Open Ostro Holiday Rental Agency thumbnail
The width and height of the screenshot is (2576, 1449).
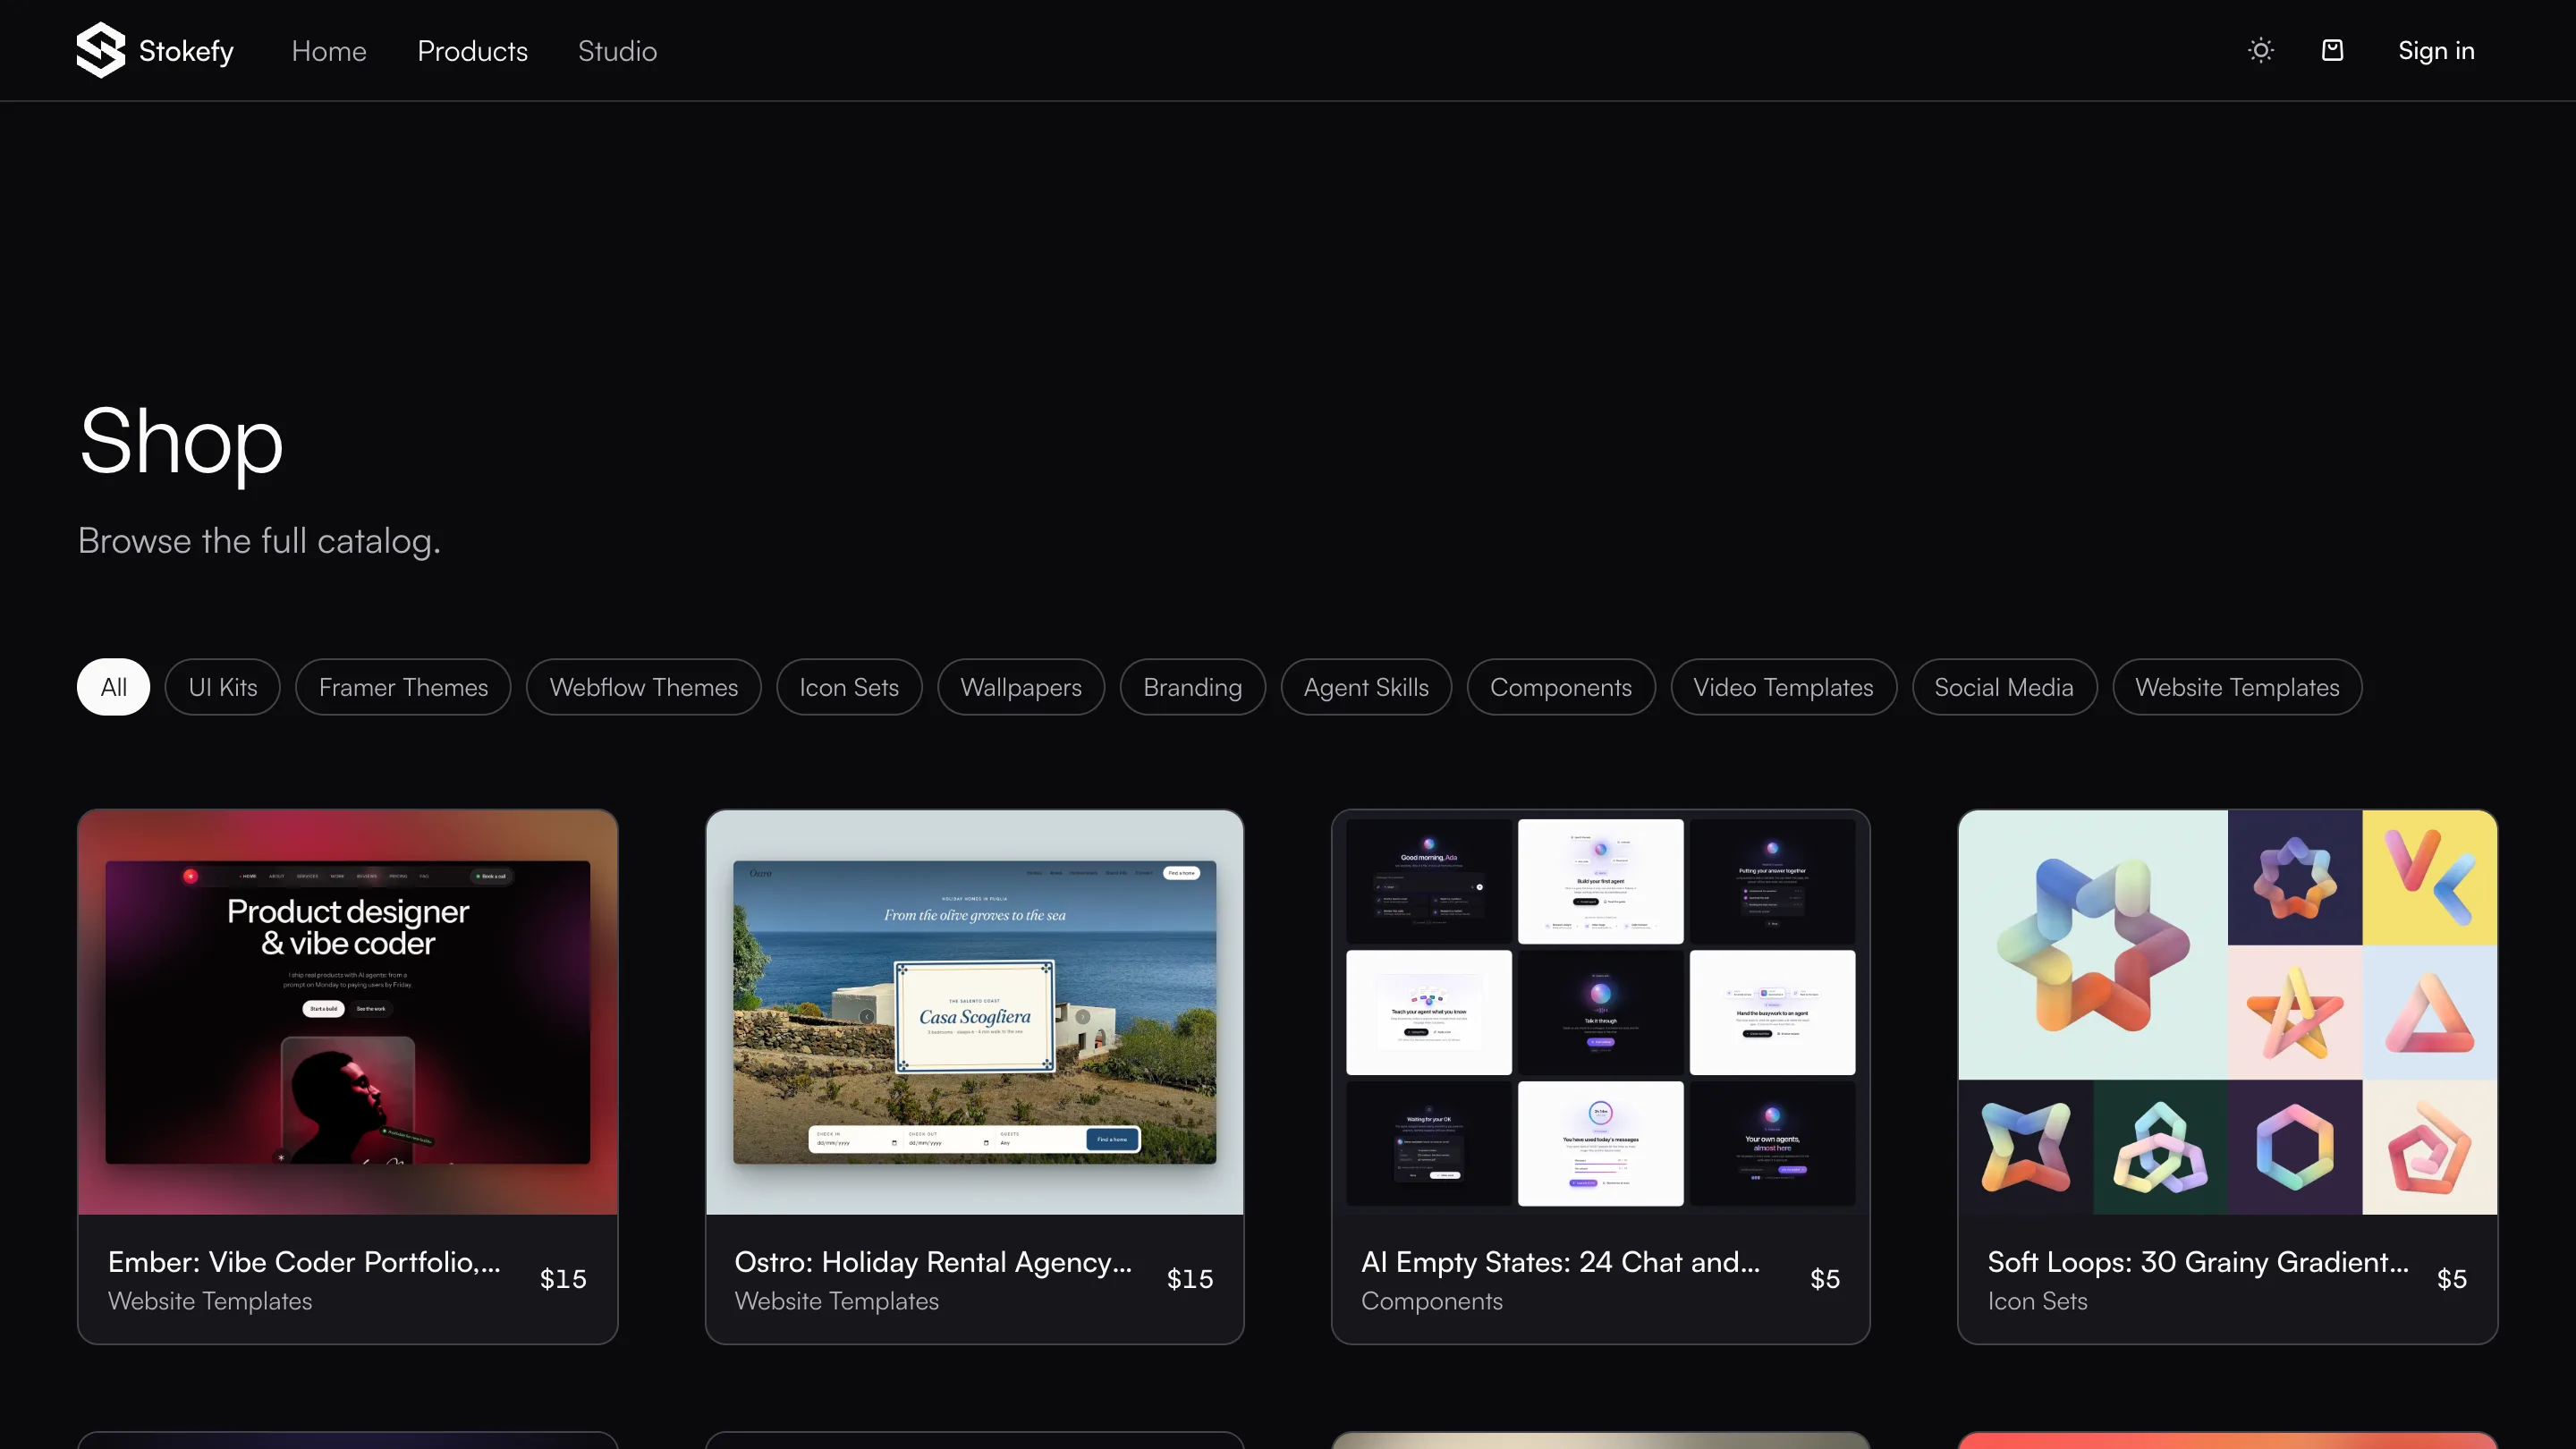(x=975, y=1012)
